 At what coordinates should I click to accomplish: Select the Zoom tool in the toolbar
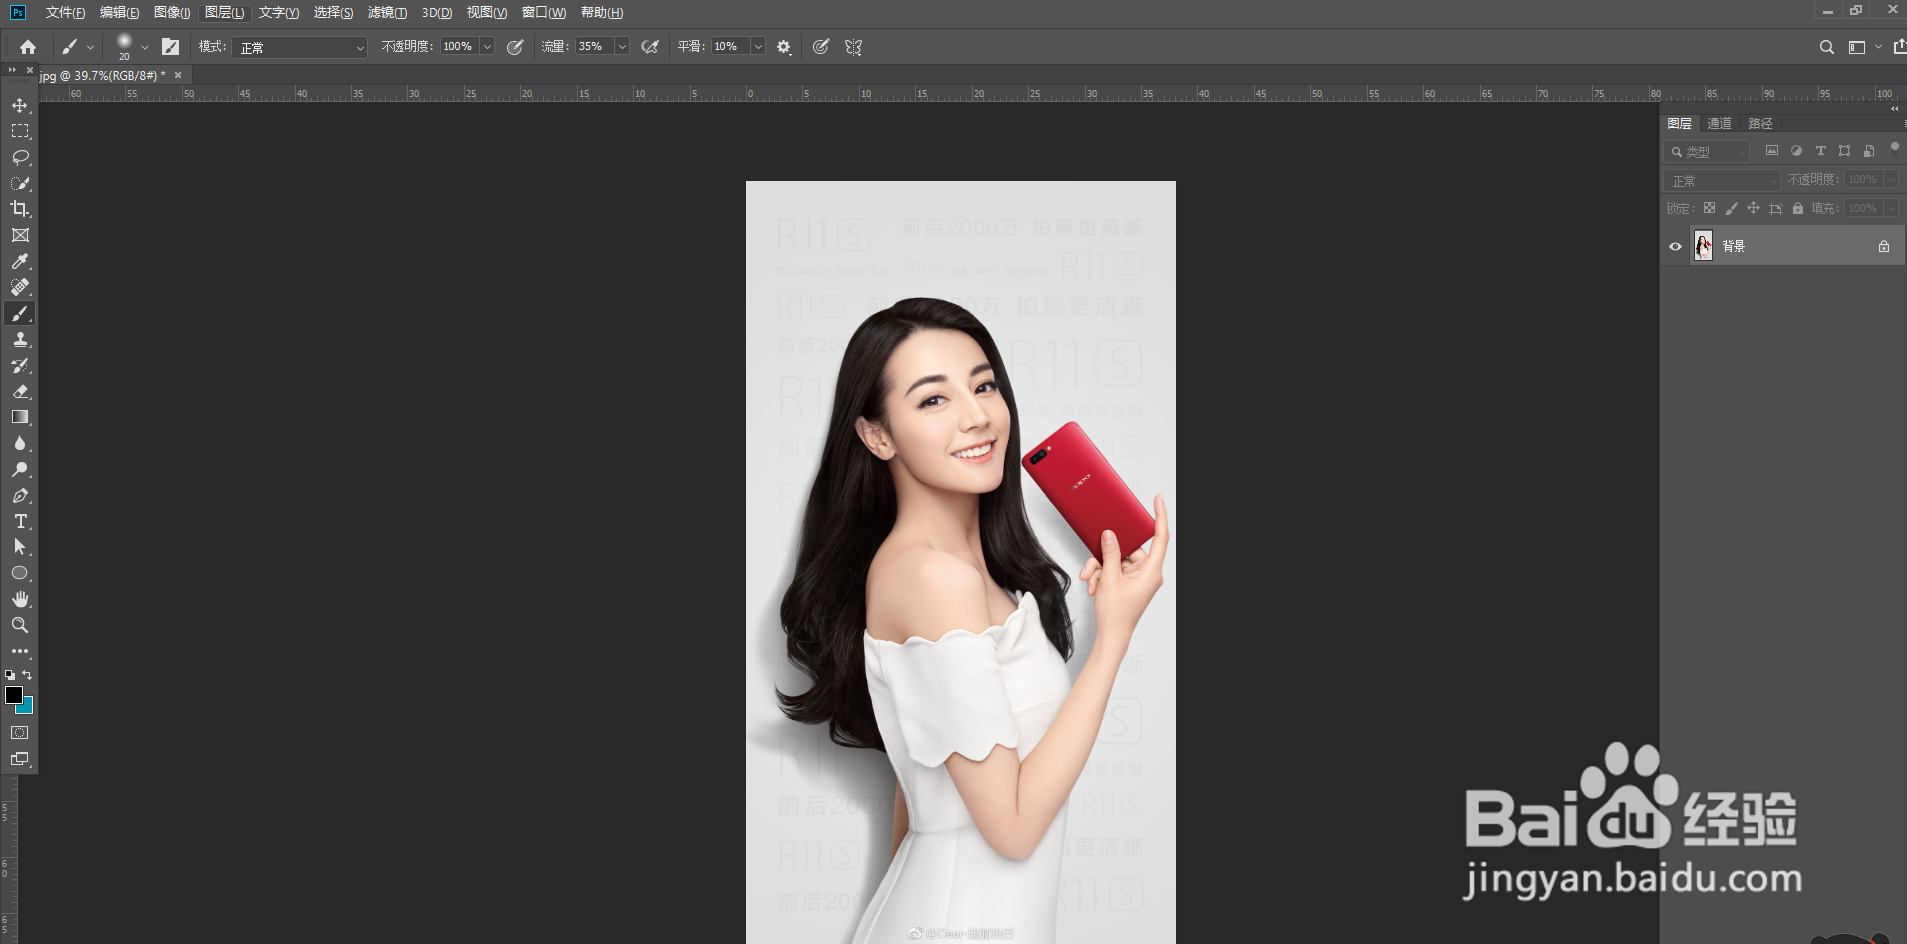tap(20, 625)
